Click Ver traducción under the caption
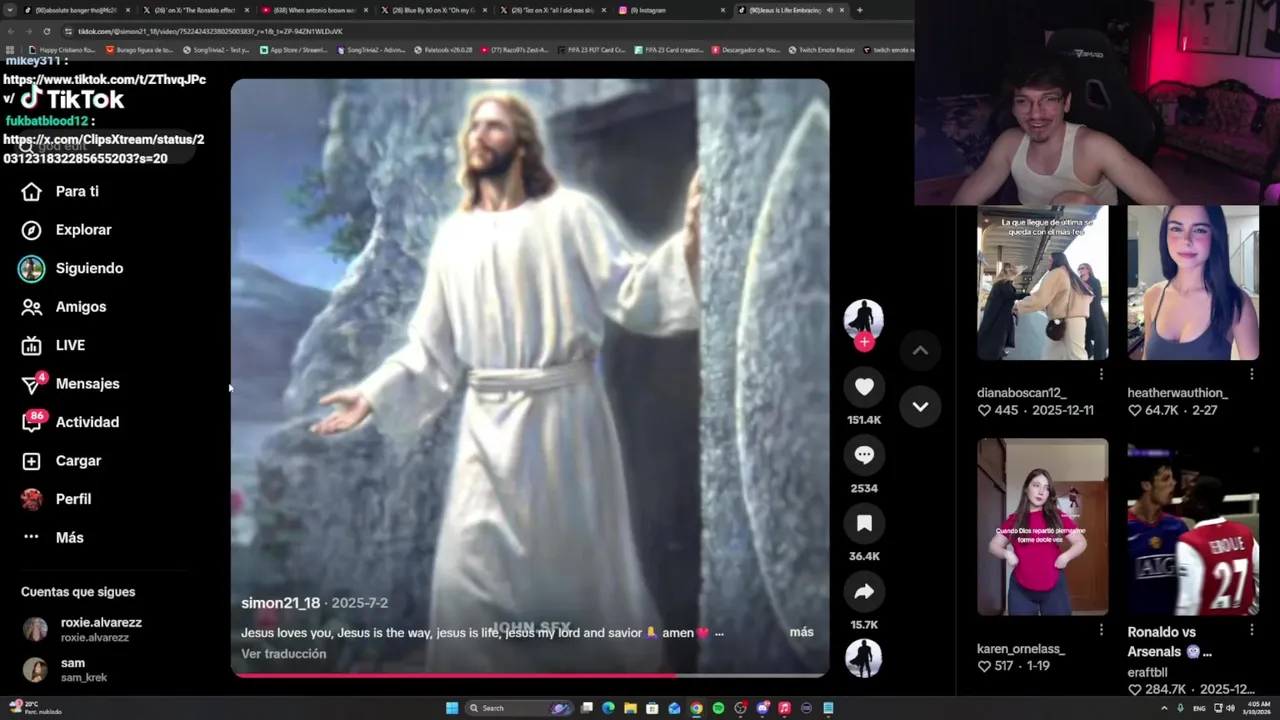 coord(283,654)
